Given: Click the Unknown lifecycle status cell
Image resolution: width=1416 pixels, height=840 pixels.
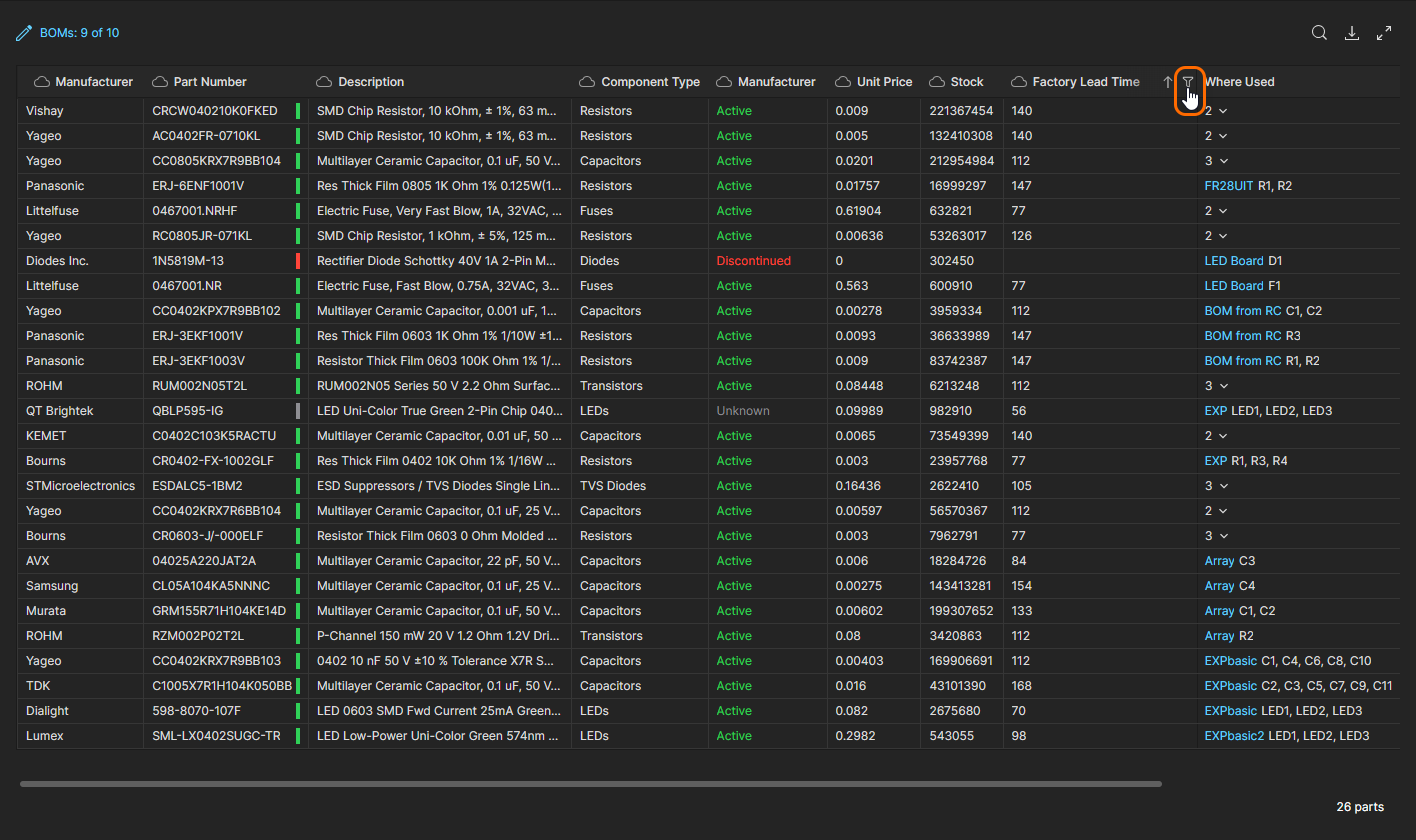Looking at the screenshot, I should (x=743, y=411).
